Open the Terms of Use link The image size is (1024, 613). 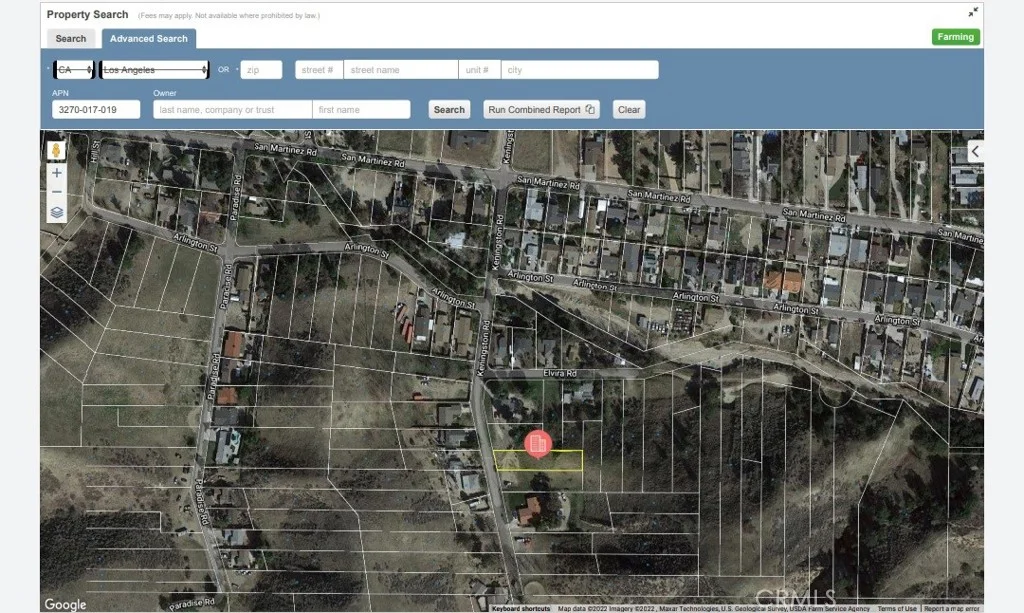tap(897, 608)
